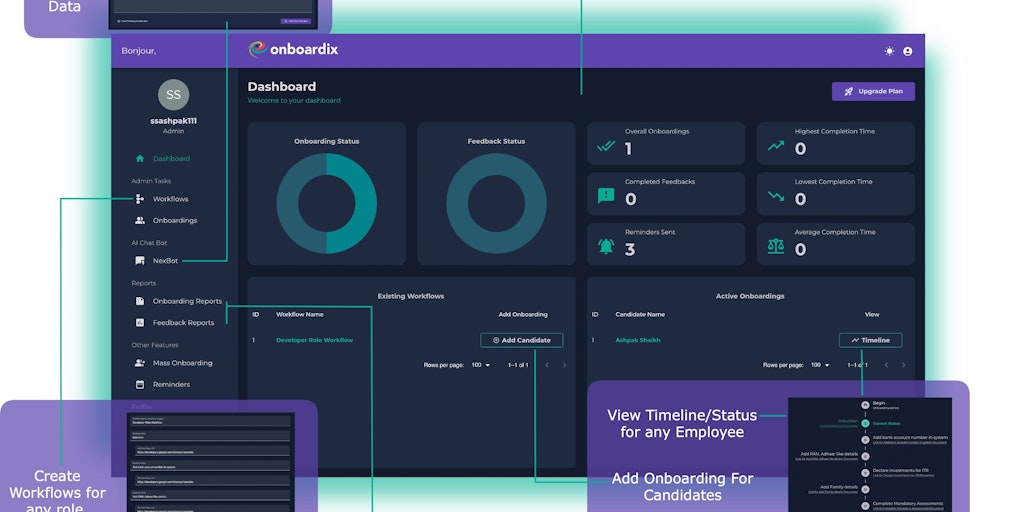Click the Reminders calendar icon
This screenshot has width=1024, height=512.
(140, 384)
